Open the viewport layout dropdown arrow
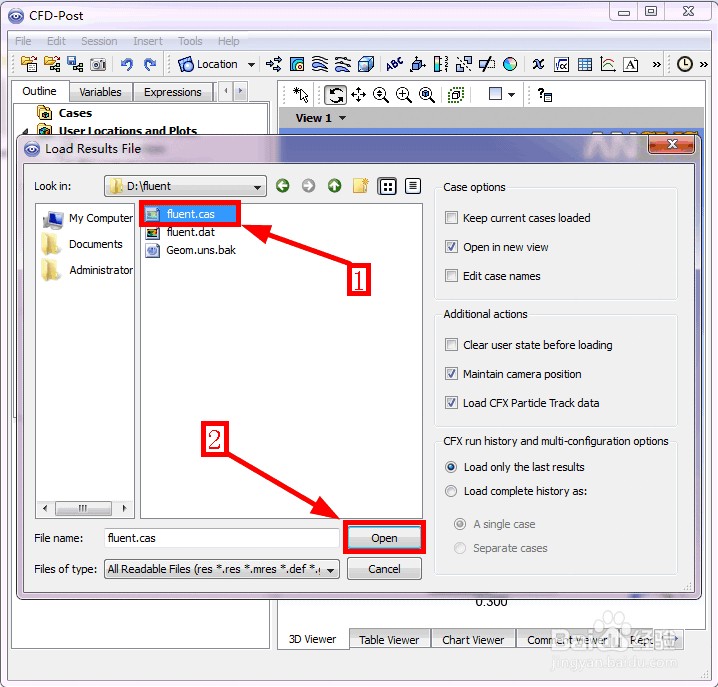This screenshot has height=687, width=718. (x=511, y=95)
